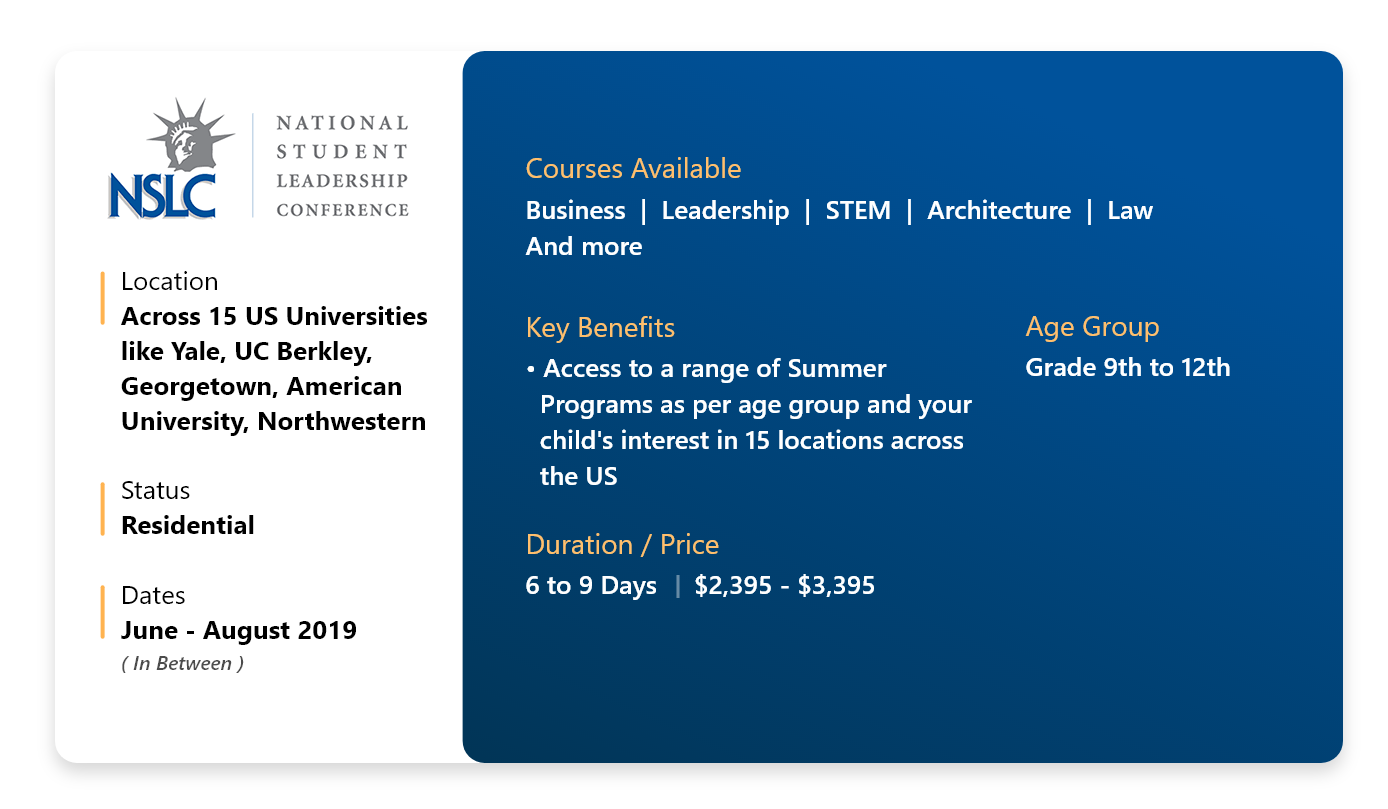Click the Summer Programs benefit bullet text
This screenshot has width=1388, height=809.
click(x=749, y=423)
